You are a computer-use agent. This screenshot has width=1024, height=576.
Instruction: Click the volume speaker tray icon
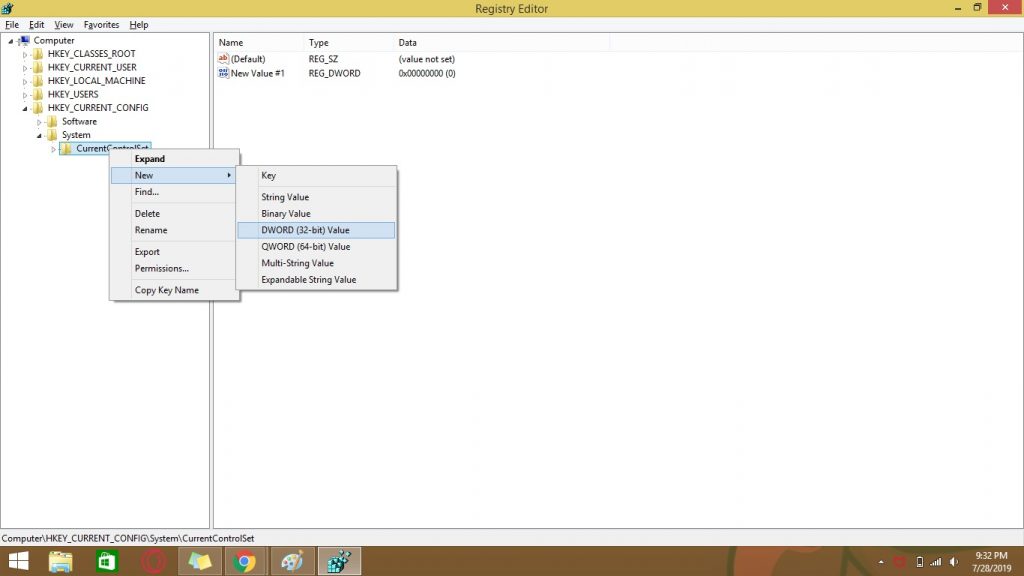(954, 562)
